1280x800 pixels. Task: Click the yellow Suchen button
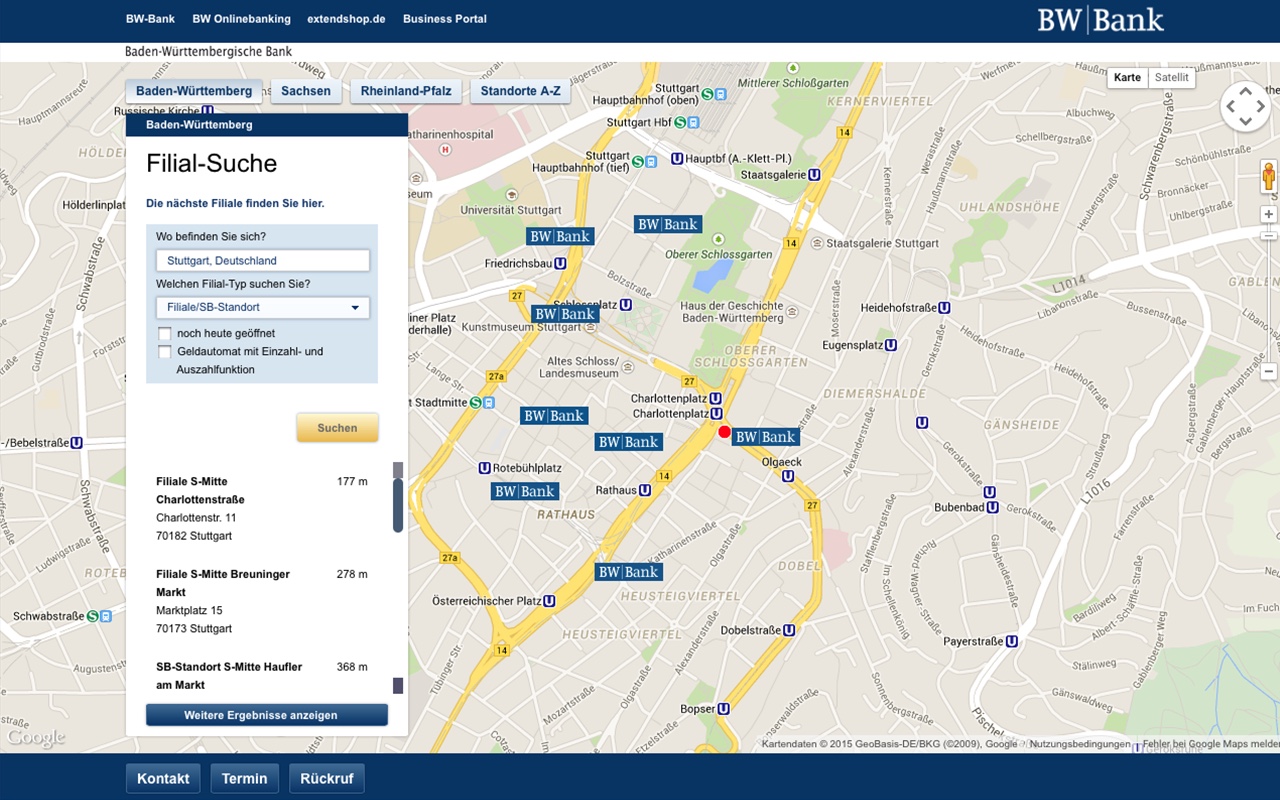tap(337, 427)
